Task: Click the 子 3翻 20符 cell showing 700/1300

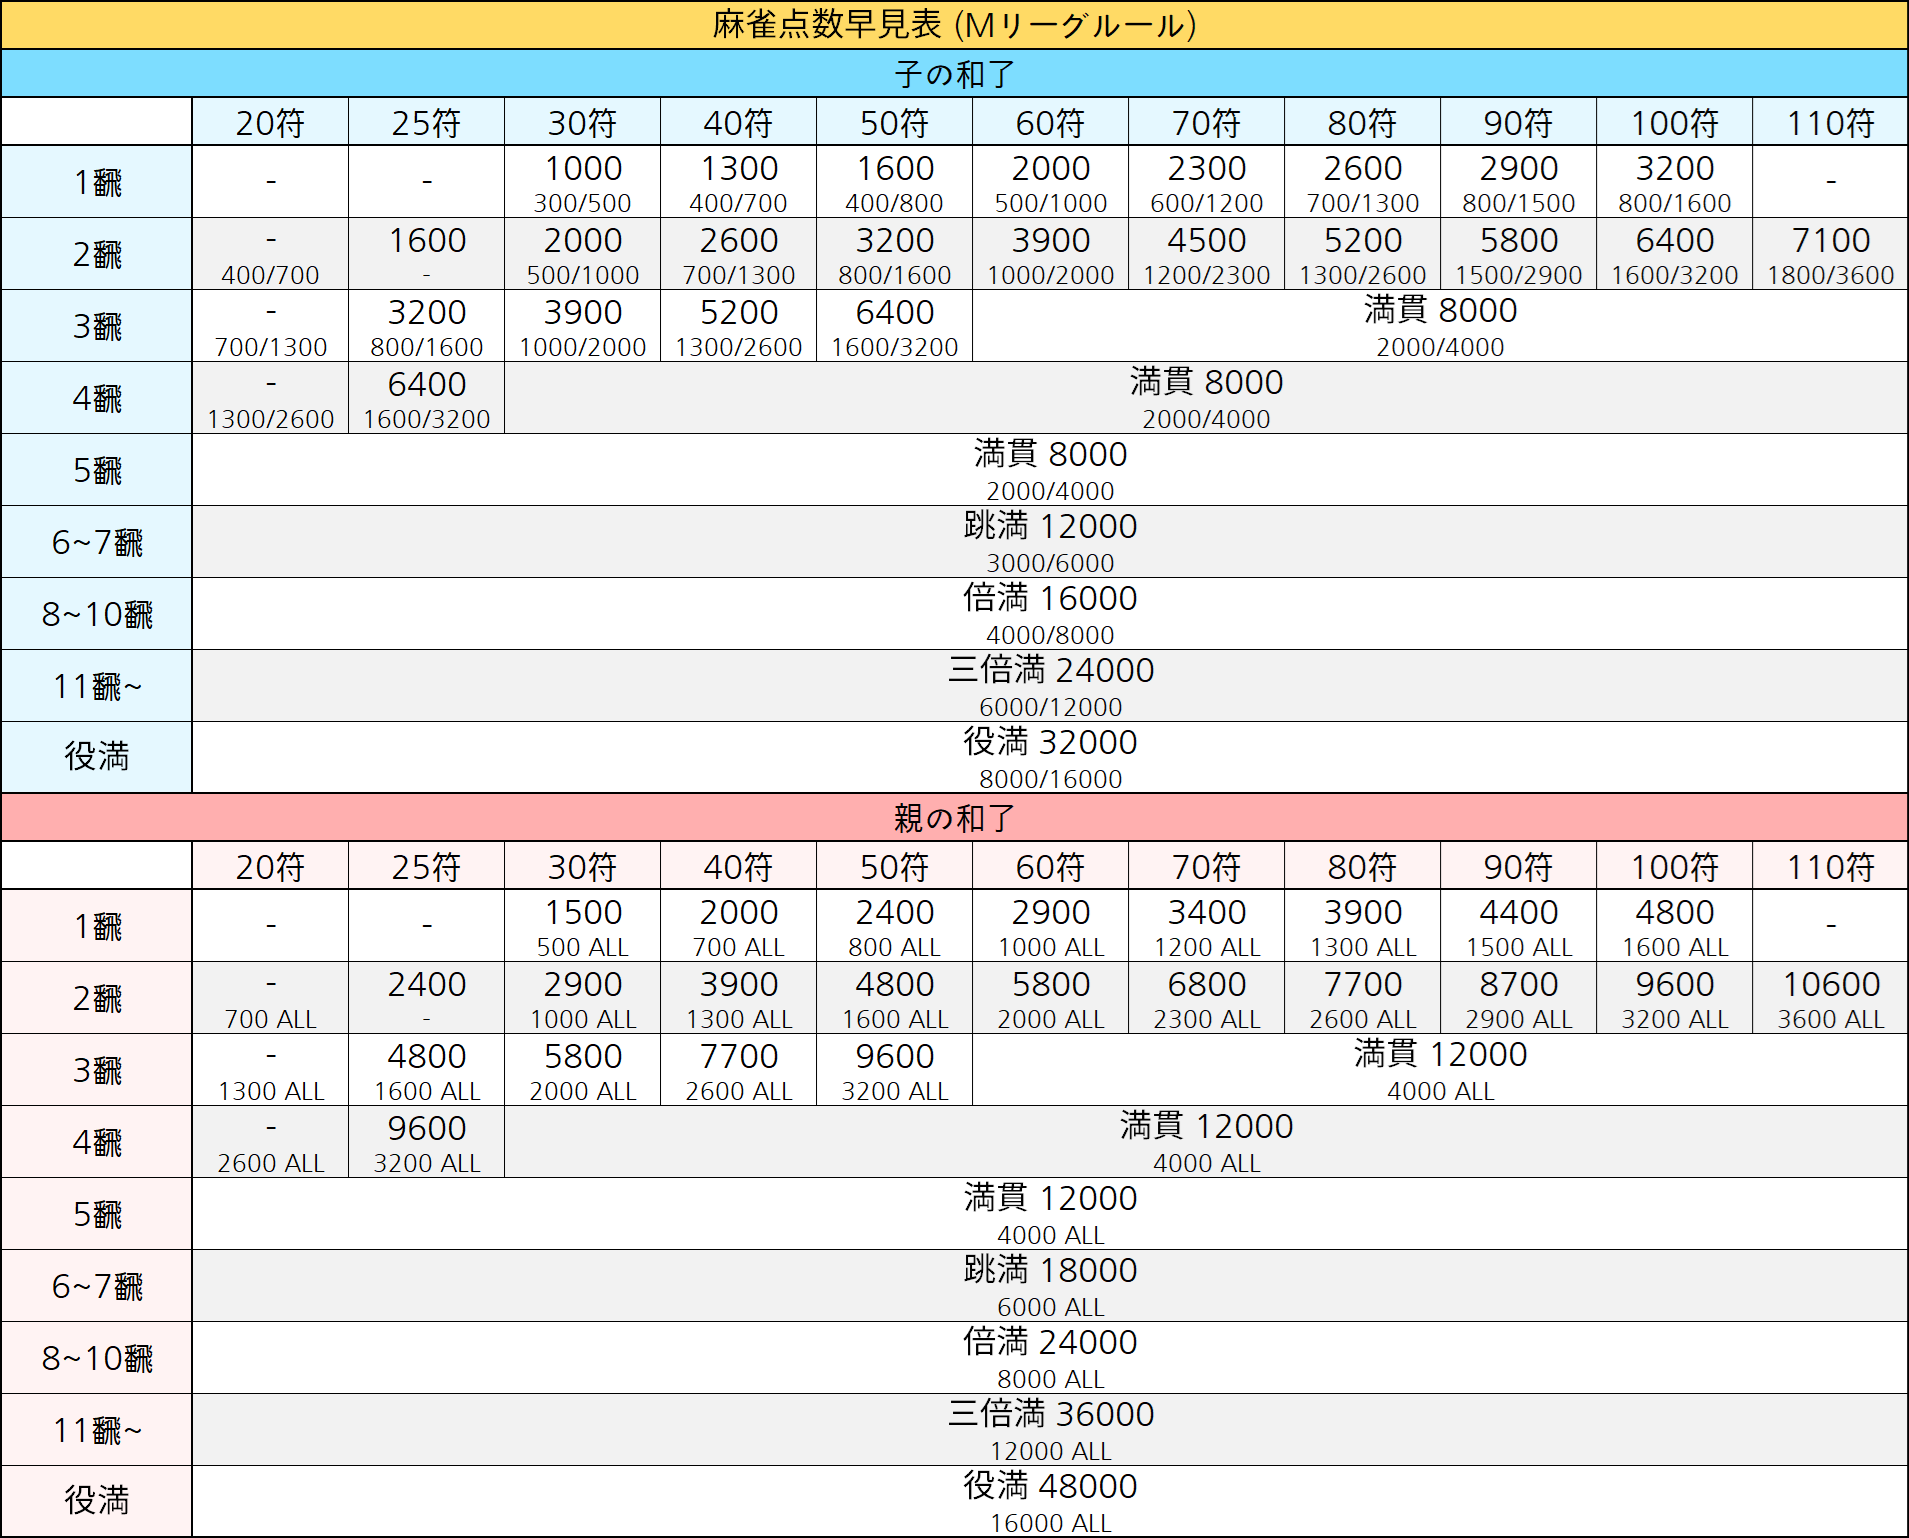Action: (x=270, y=326)
